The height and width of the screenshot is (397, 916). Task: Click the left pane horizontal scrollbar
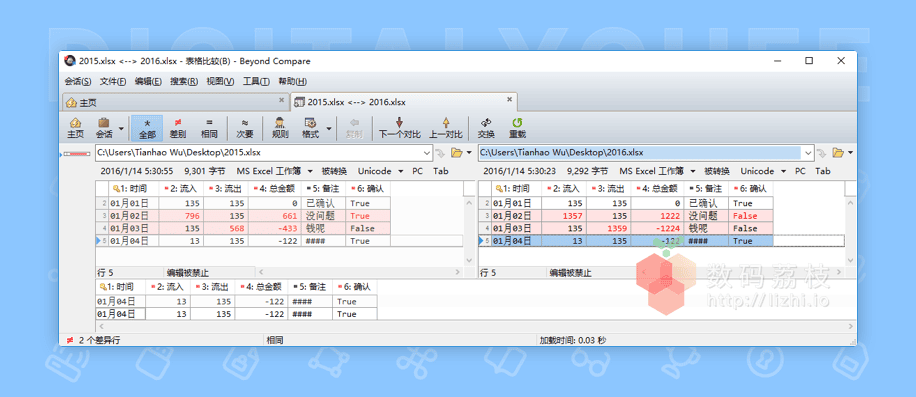[x=359, y=272]
